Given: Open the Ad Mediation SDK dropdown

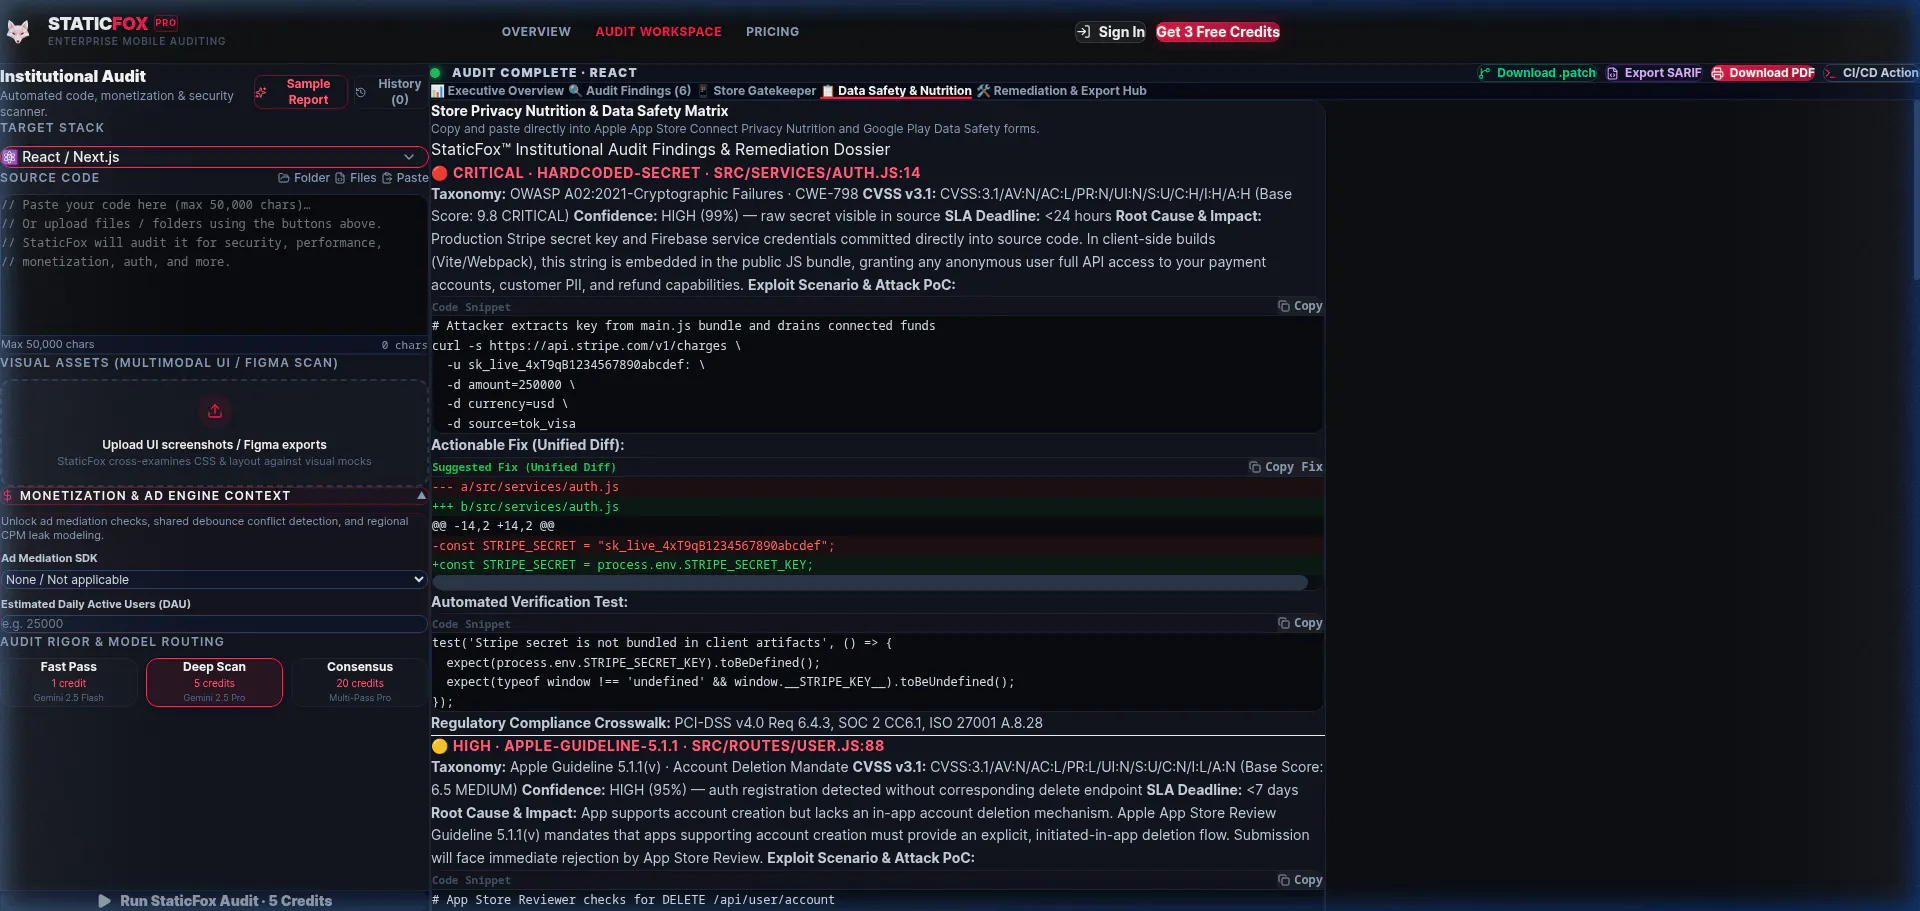Looking at the screenshot, I should (214, 580).
